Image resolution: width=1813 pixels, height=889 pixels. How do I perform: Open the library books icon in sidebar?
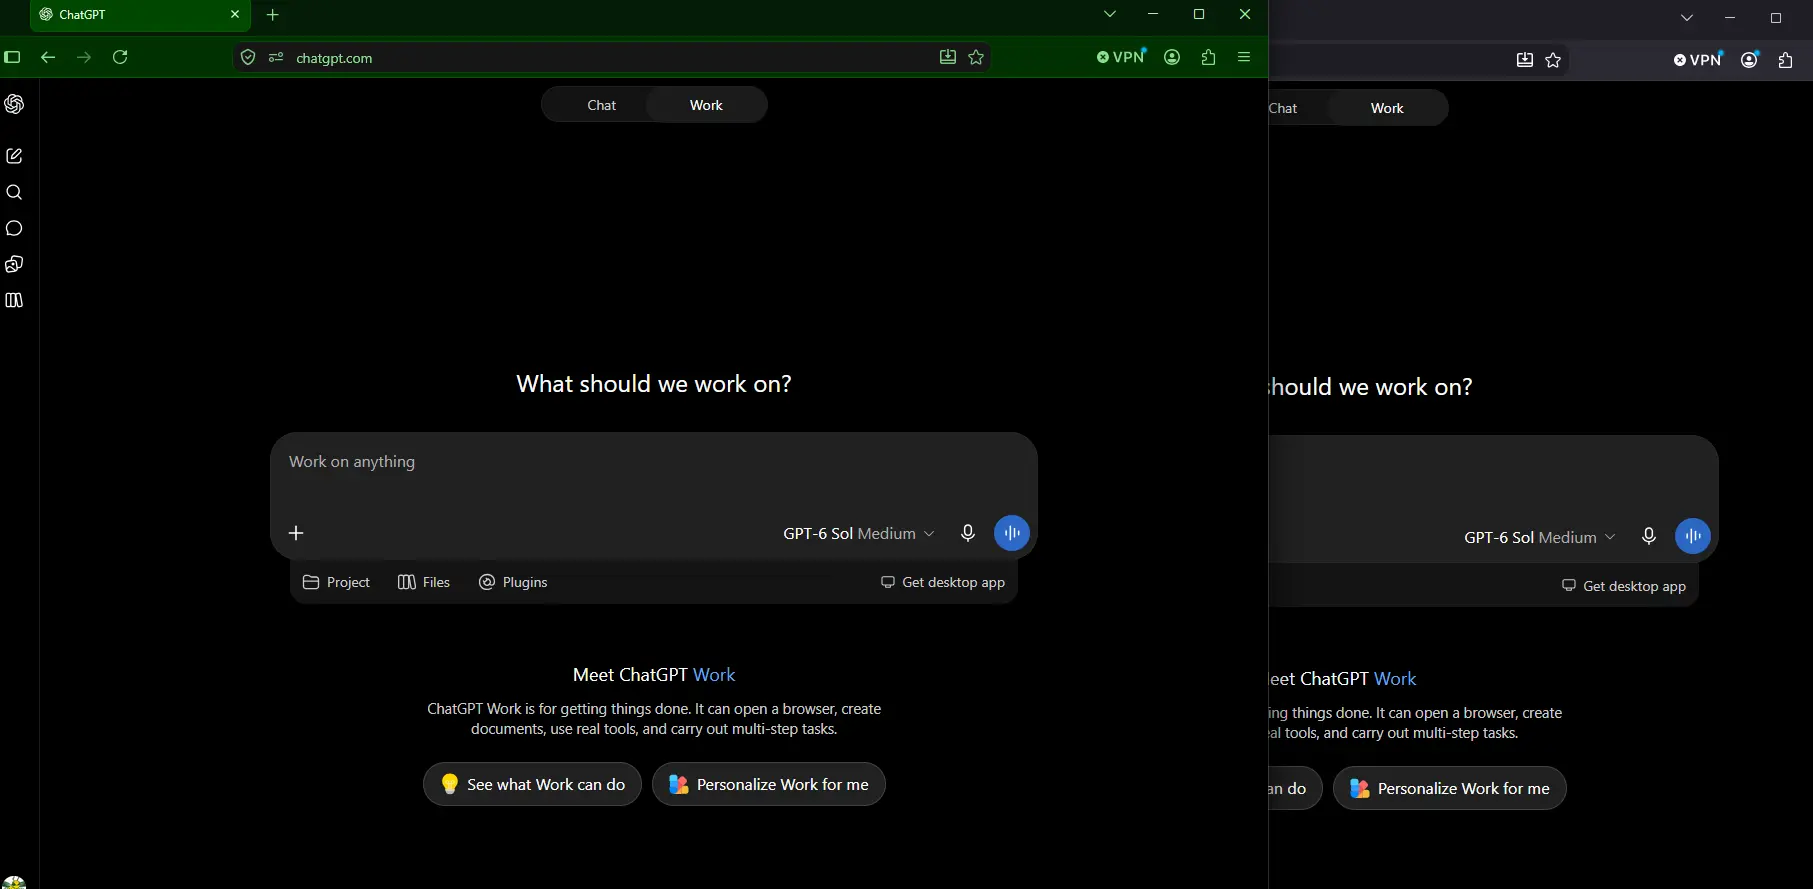coord(14,300)
